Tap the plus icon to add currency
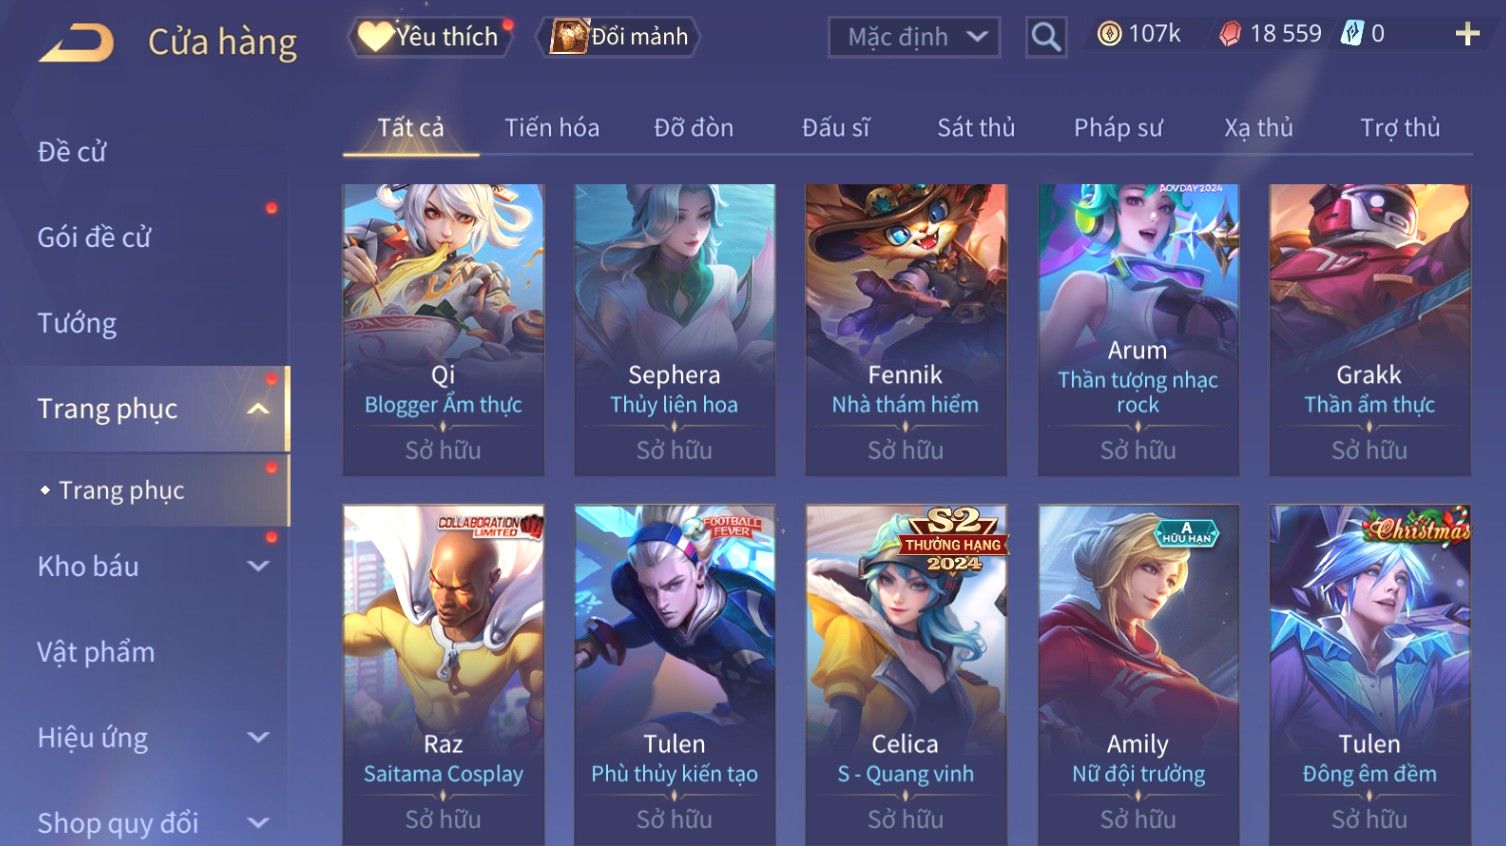Screen dimensions: 1506x846 [1467, 34]
